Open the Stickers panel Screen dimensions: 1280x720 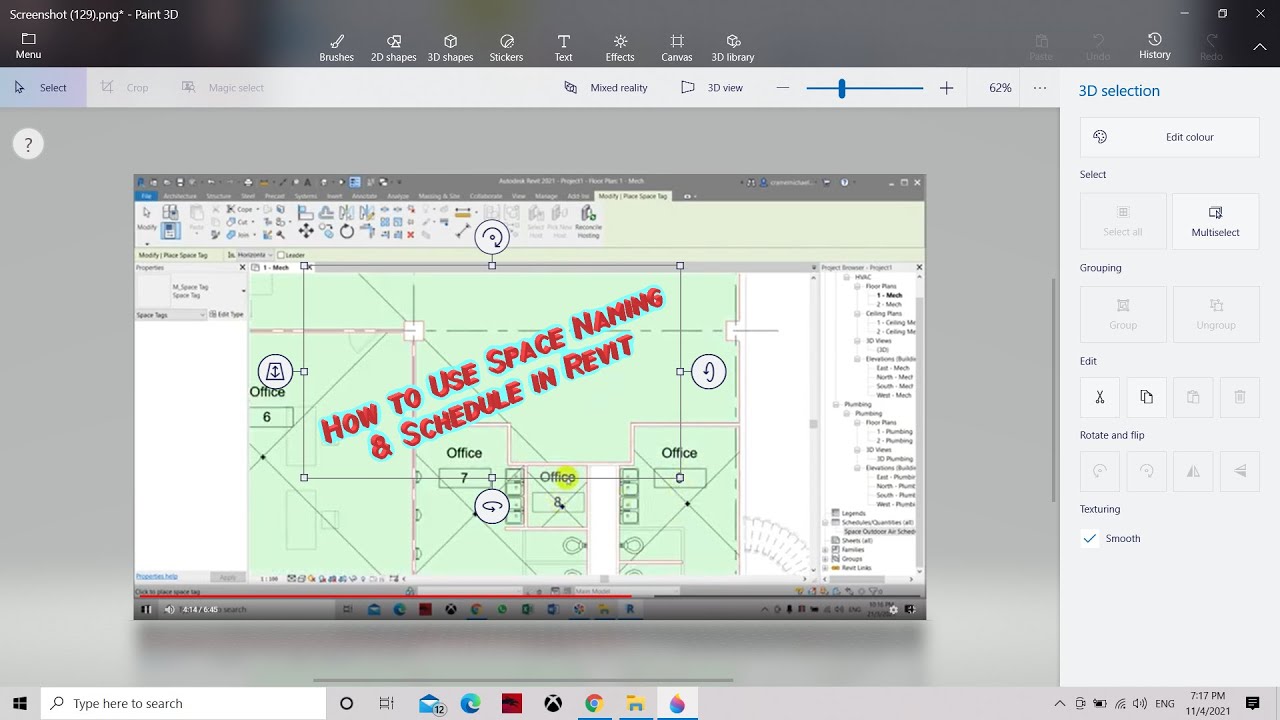[506, 48]
